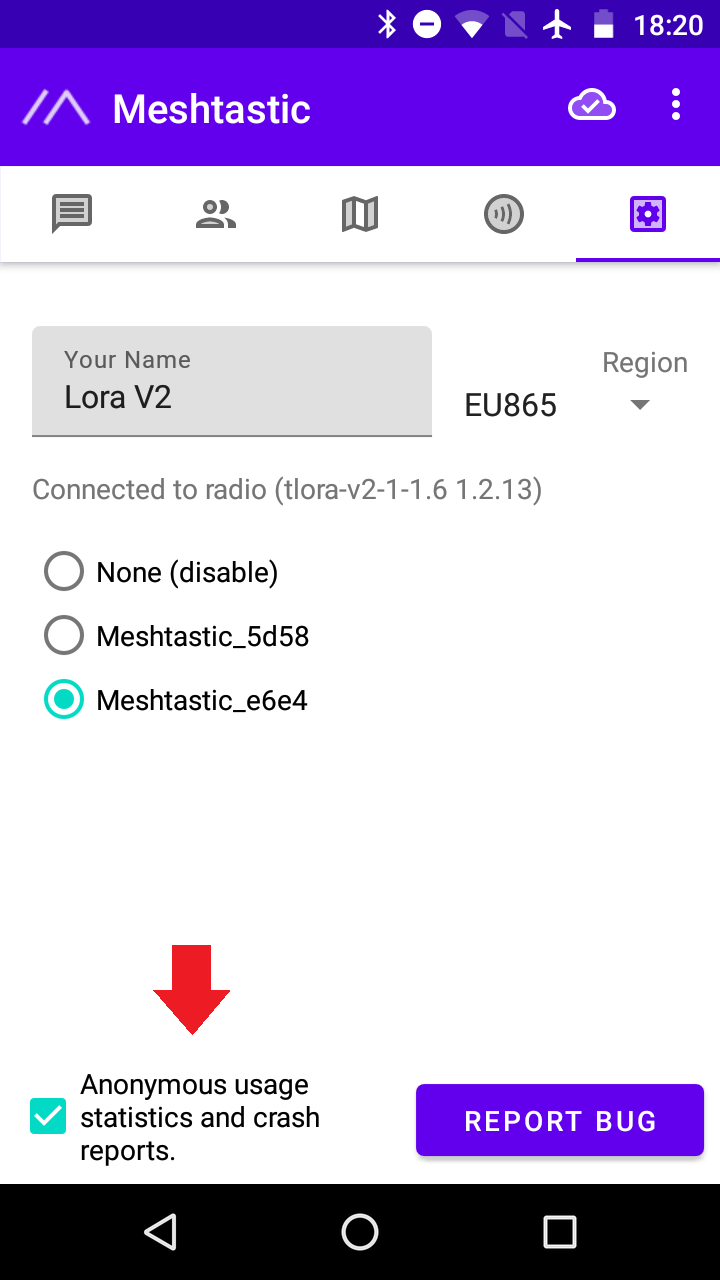Select the None (disable) radio option
The image size is (720, 1280).
pyautogui.click(x=64, y=572)
